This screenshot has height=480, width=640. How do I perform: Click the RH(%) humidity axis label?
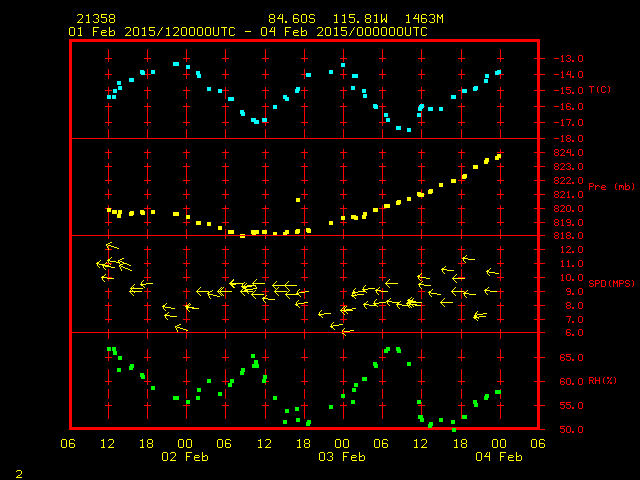[602, 381]
